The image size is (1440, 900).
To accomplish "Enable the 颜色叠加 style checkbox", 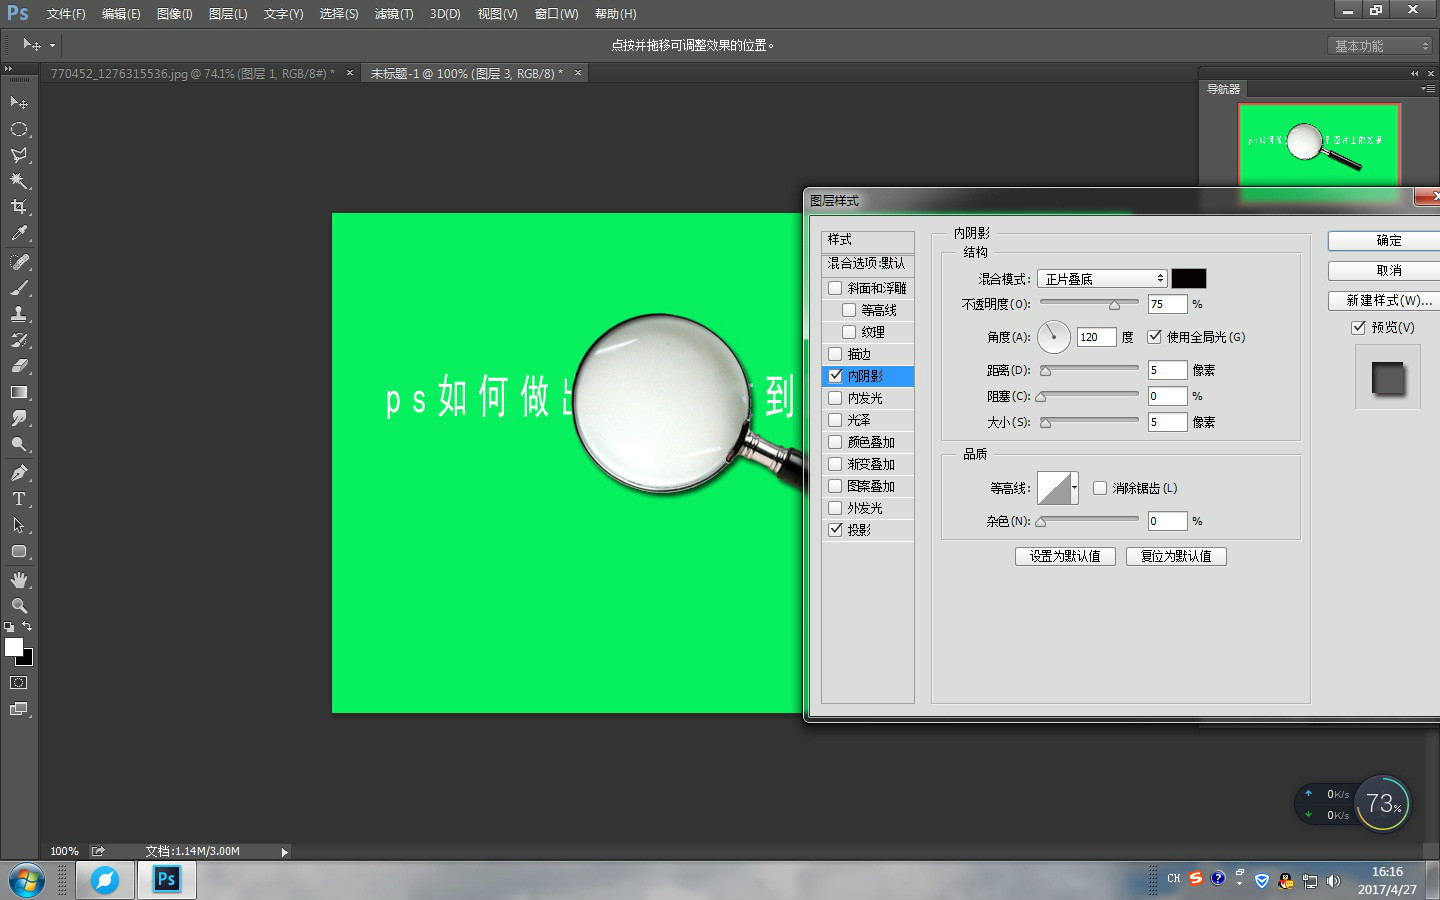I will tap(835, 442).
